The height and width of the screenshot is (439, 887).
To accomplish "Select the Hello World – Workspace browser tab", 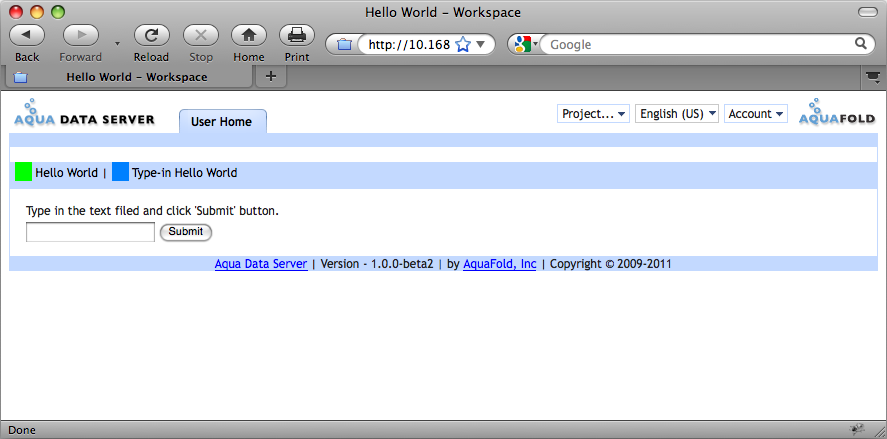I will click(x=136, y=77).
